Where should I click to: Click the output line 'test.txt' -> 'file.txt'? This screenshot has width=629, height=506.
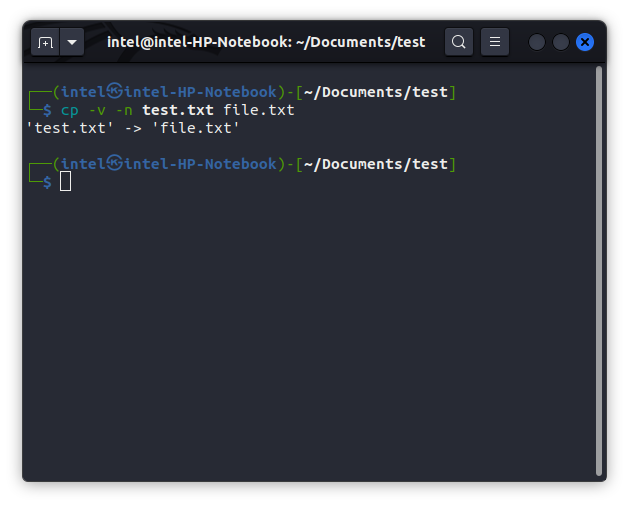[132, 128]
